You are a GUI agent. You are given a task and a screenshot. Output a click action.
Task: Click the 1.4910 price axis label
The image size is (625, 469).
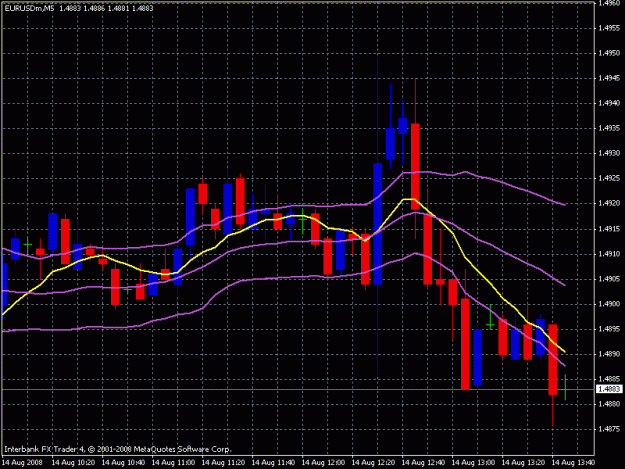[609, 254]
